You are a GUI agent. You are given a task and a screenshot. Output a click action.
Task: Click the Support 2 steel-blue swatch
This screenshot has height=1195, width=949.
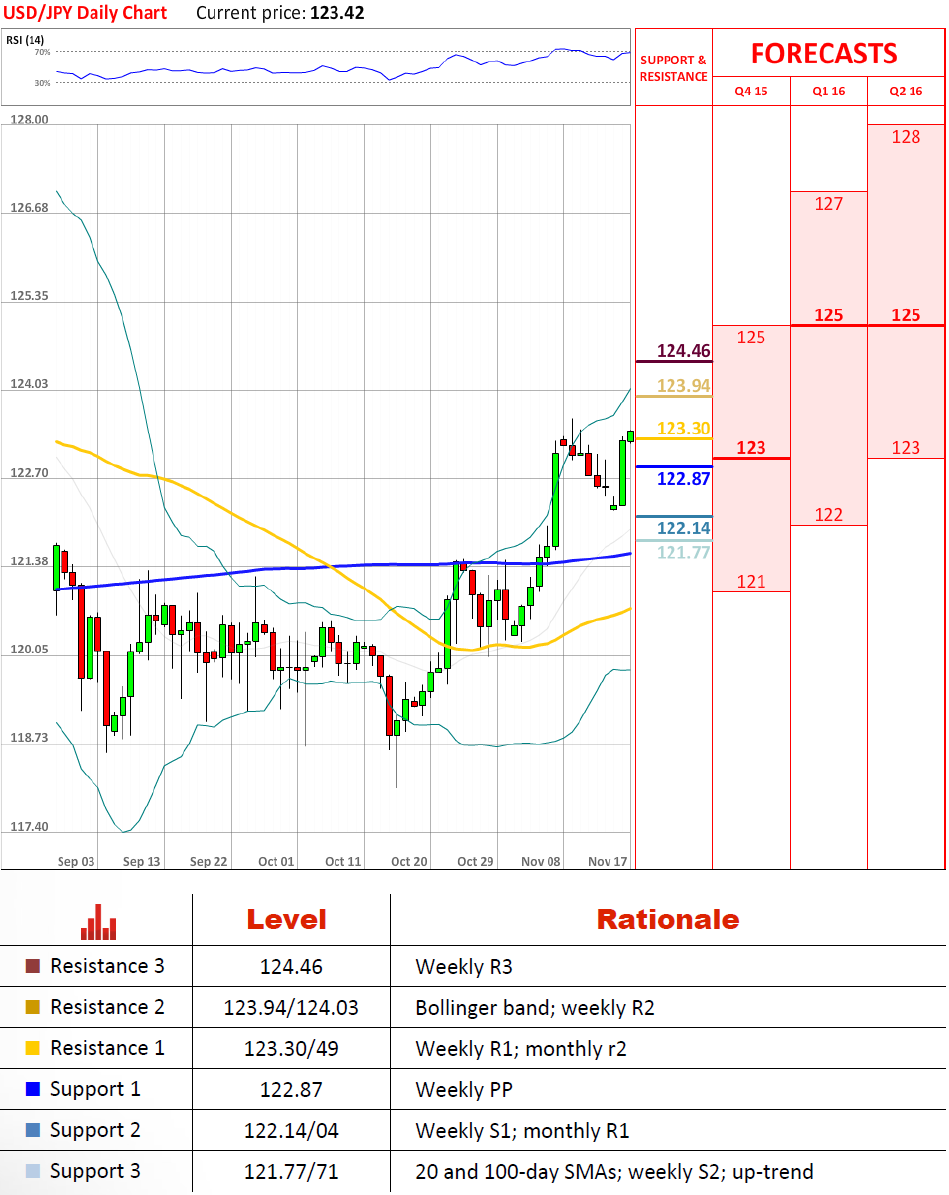coord(33,1130)
